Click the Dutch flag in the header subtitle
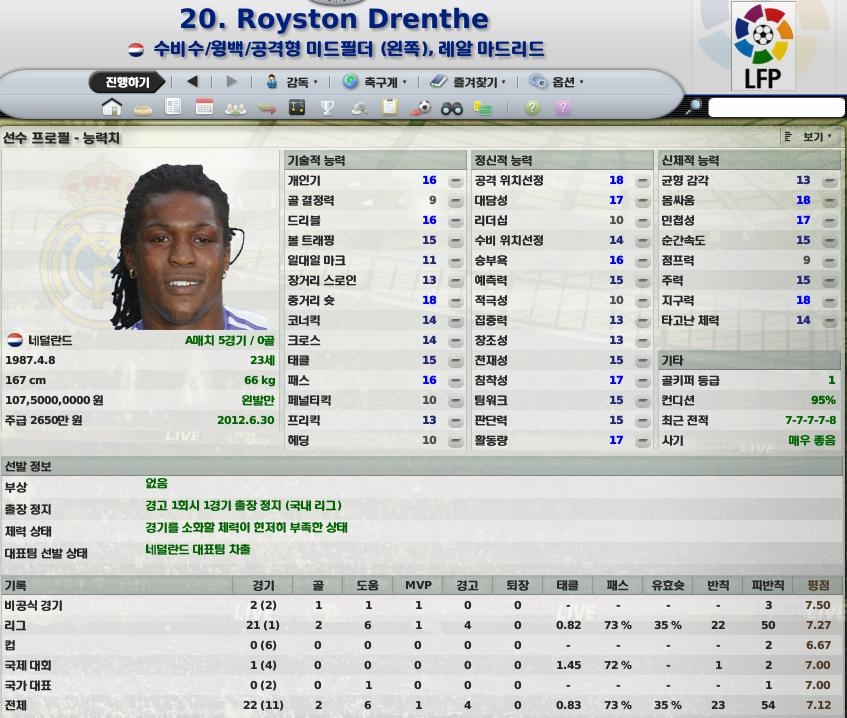Screen dimensions: 847x718 pos(136,50)
